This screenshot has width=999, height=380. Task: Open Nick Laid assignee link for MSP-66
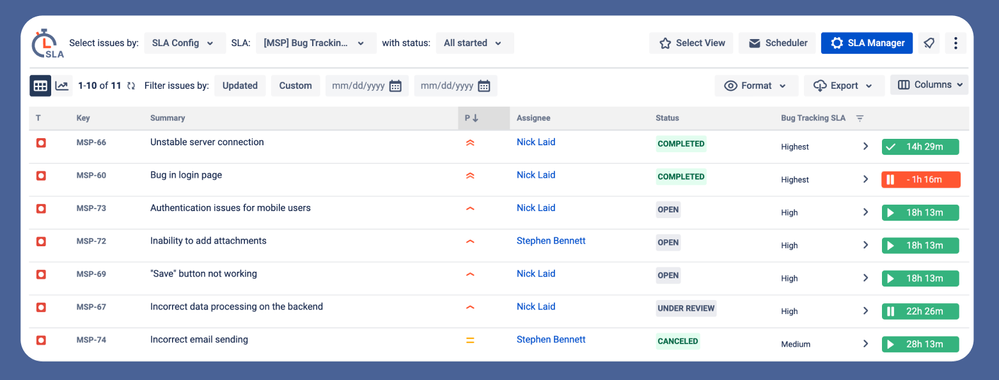point(536,142)
